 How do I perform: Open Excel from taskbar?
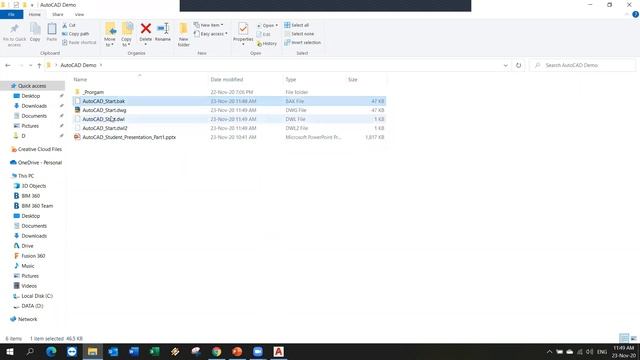click(x=155, y=352)
